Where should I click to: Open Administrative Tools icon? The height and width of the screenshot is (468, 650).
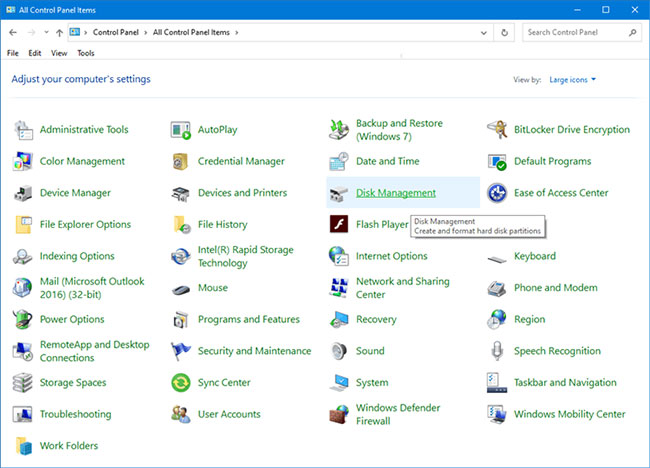[23, 130]
